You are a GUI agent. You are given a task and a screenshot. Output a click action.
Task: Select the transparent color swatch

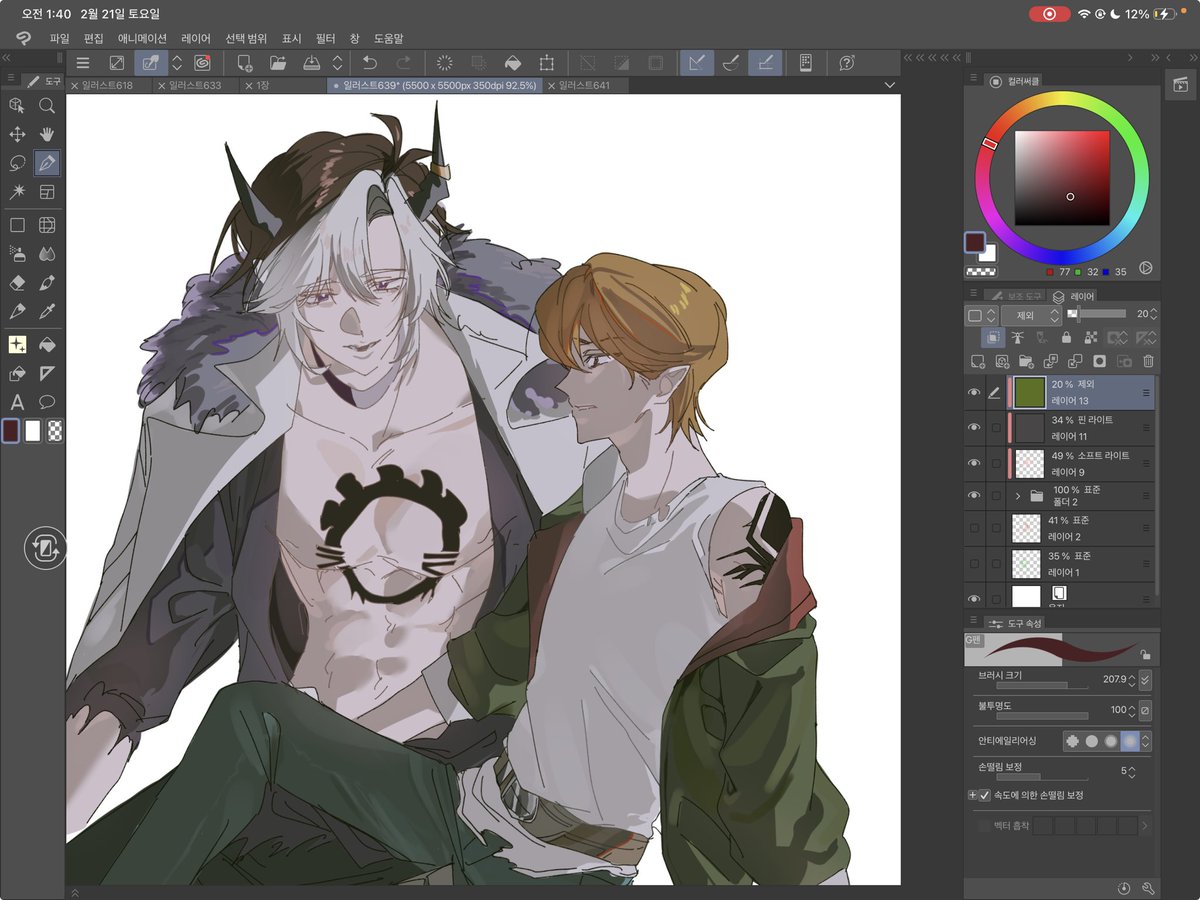click(56, 431)
